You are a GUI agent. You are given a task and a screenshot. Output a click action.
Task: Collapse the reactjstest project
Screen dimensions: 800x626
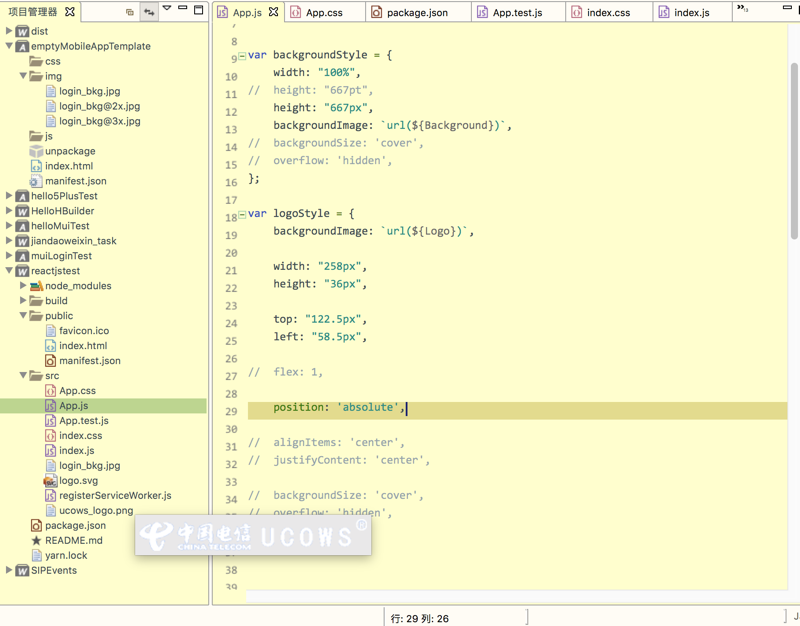(9, 271)
